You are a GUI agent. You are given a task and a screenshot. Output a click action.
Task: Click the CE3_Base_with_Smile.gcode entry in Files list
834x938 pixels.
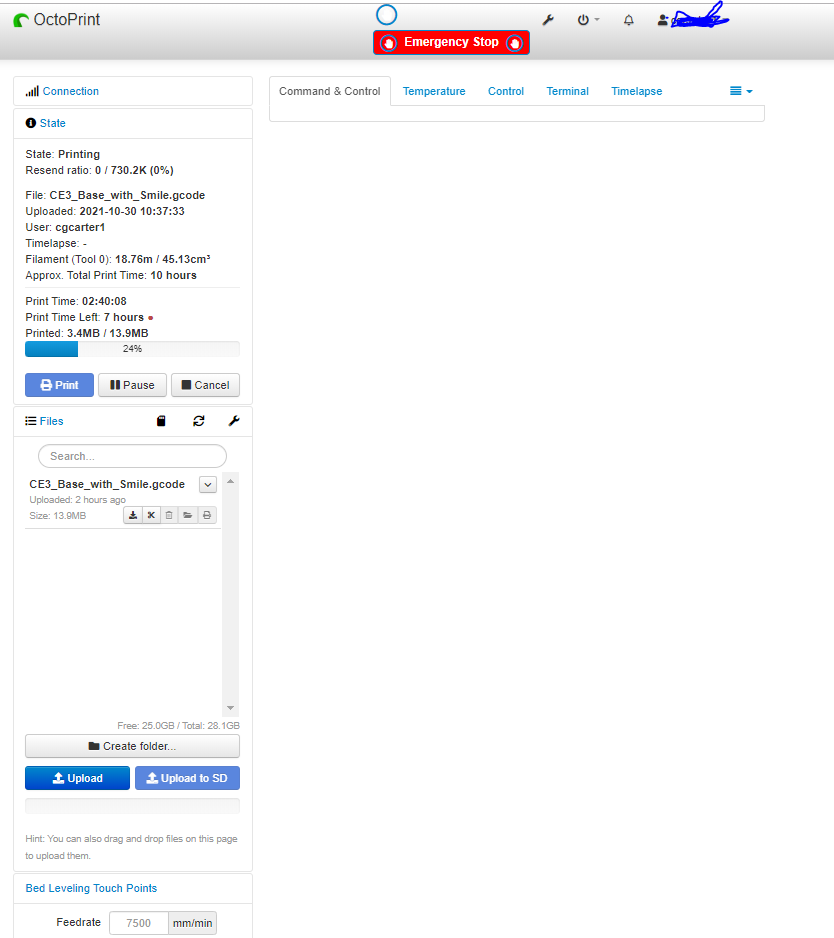[x=106, y=485]
